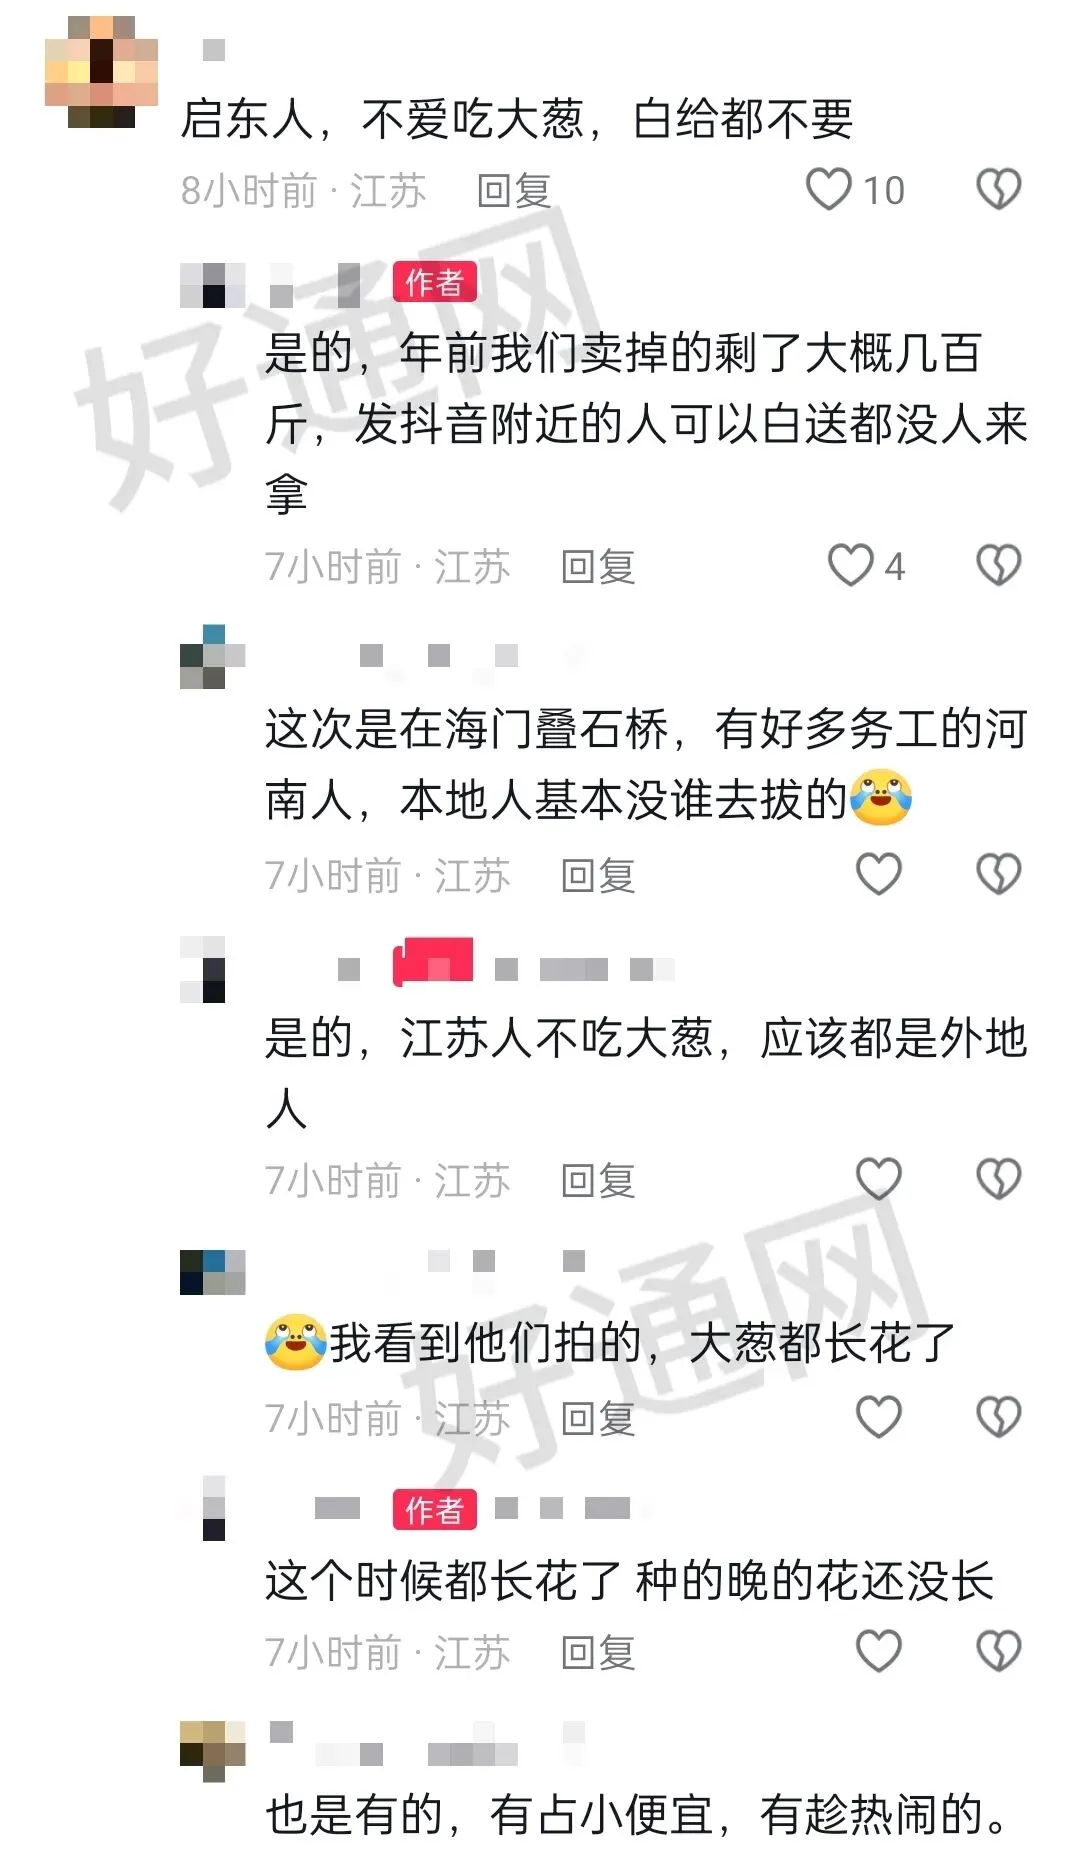Open avatar of the 也是有的 commenter
1080x1858 pixels.
213,1751
